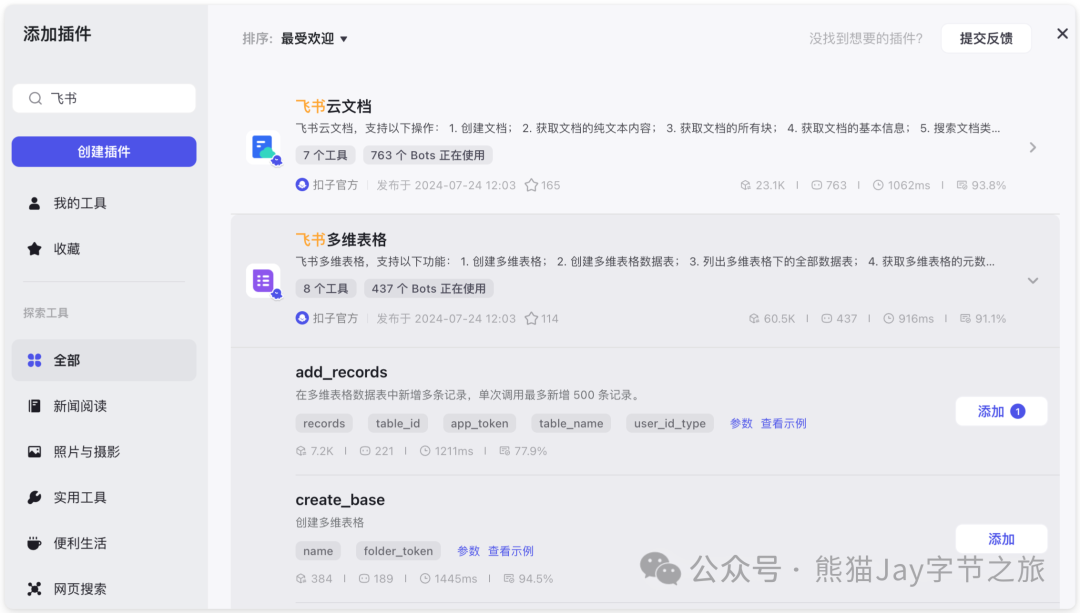The image size is (1080, 613).
Task: Select the 实用工具 category
Action: point(104,497)
